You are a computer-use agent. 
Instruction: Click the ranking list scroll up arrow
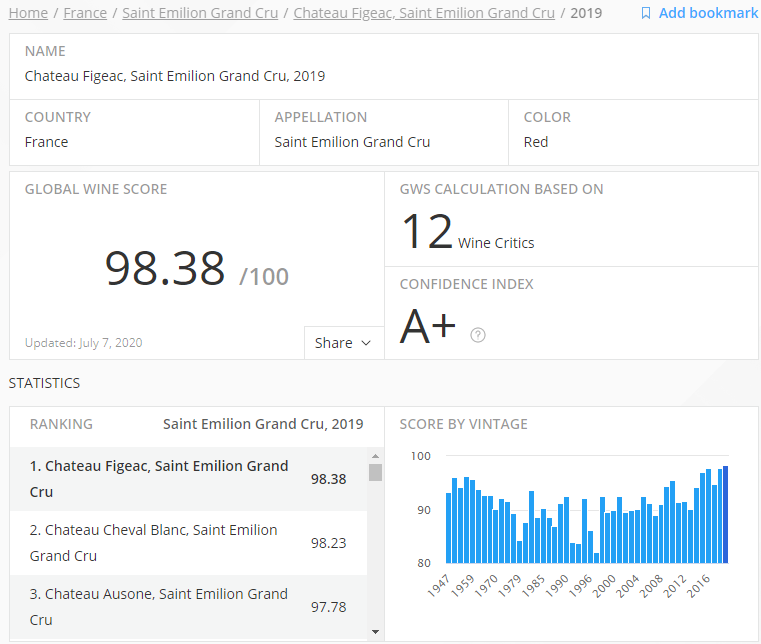(x=375, y=456)
